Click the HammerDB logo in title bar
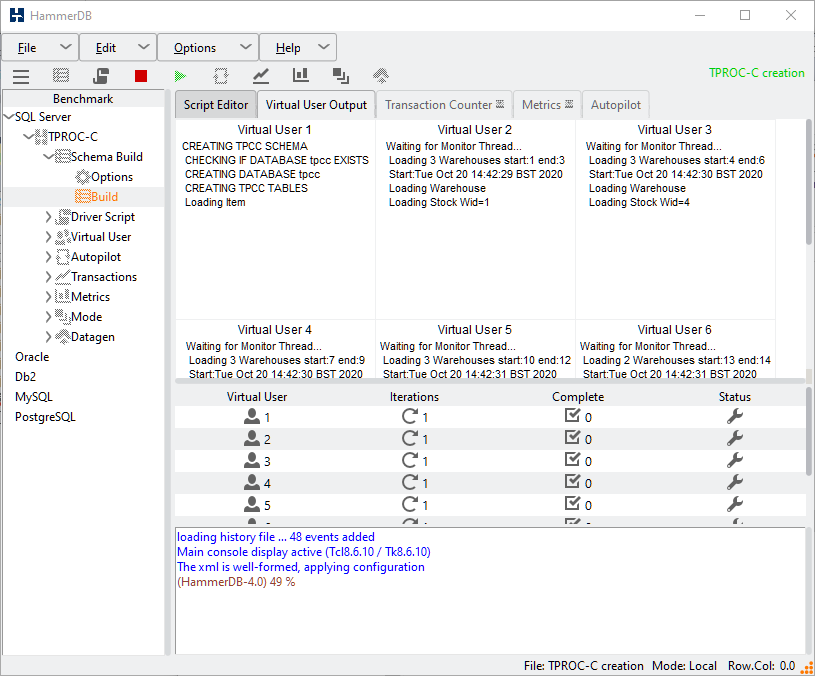 click(17, 15)
